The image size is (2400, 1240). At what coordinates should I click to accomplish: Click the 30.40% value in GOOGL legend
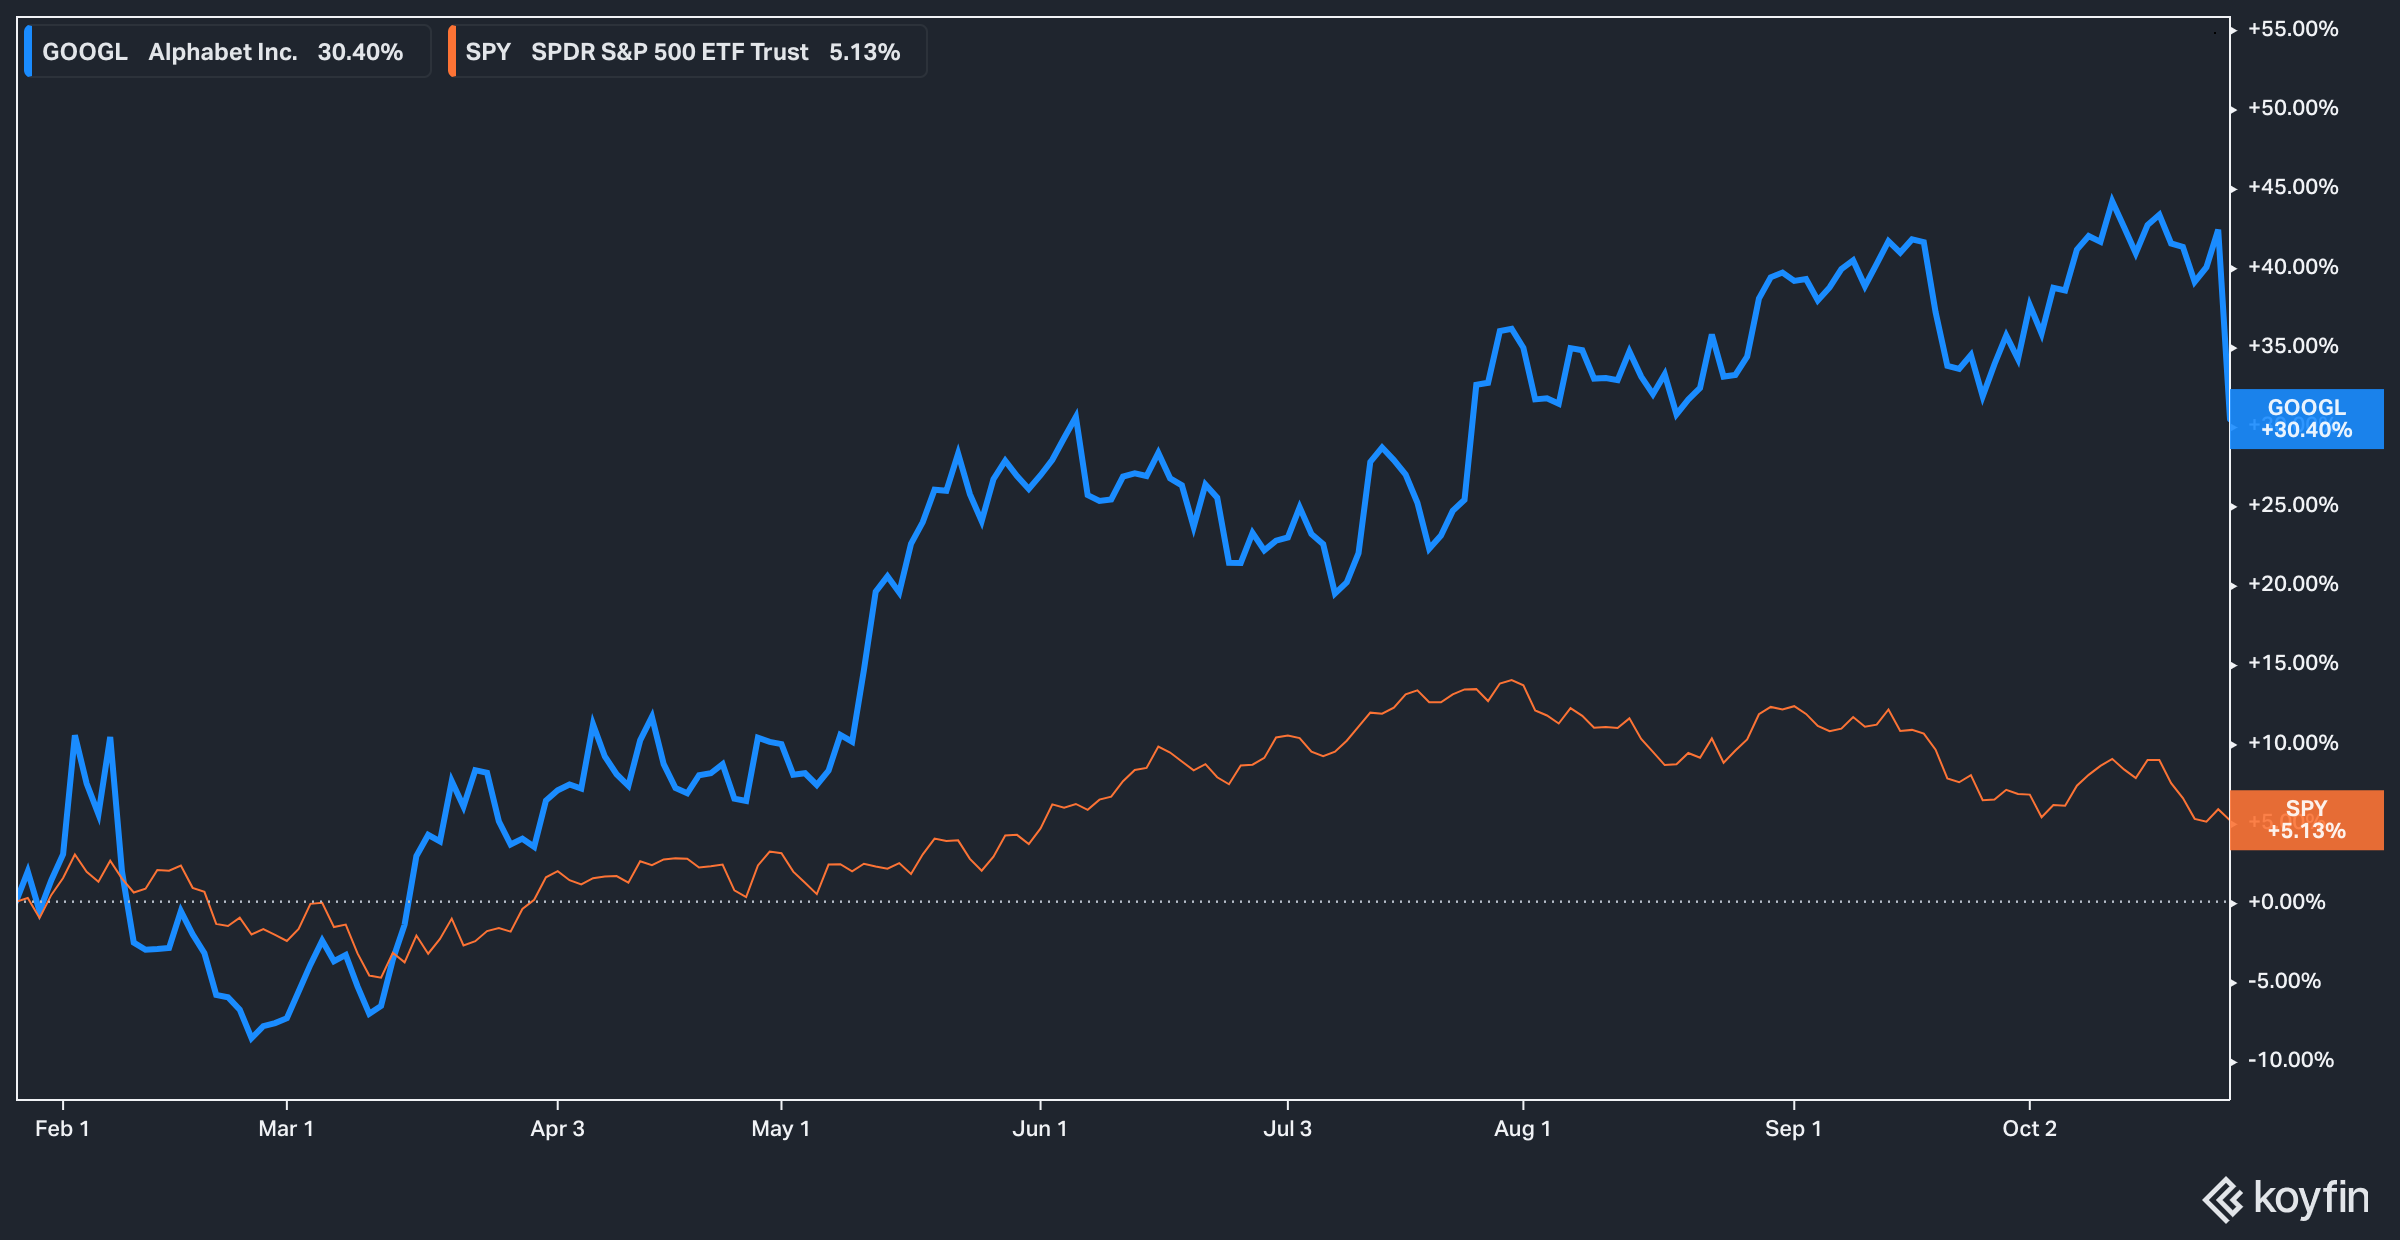click(x=360, y=52)
